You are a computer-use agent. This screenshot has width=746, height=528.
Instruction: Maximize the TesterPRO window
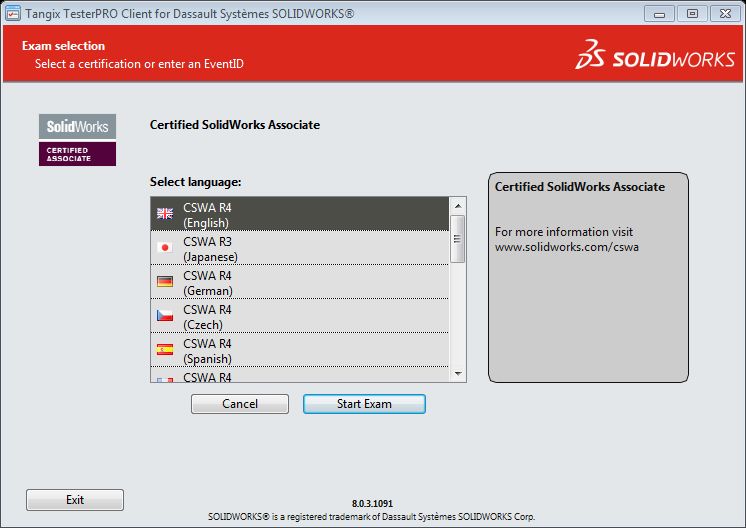click(x=692, y=14)
